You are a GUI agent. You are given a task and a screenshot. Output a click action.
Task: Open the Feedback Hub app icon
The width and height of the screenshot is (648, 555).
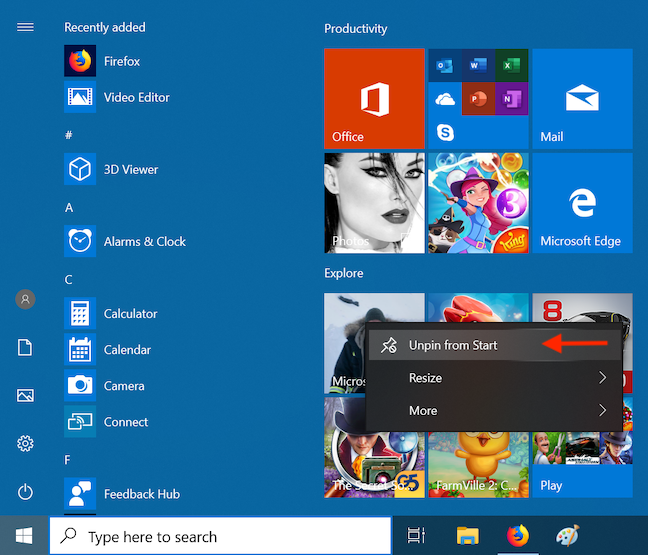(80, 493)
